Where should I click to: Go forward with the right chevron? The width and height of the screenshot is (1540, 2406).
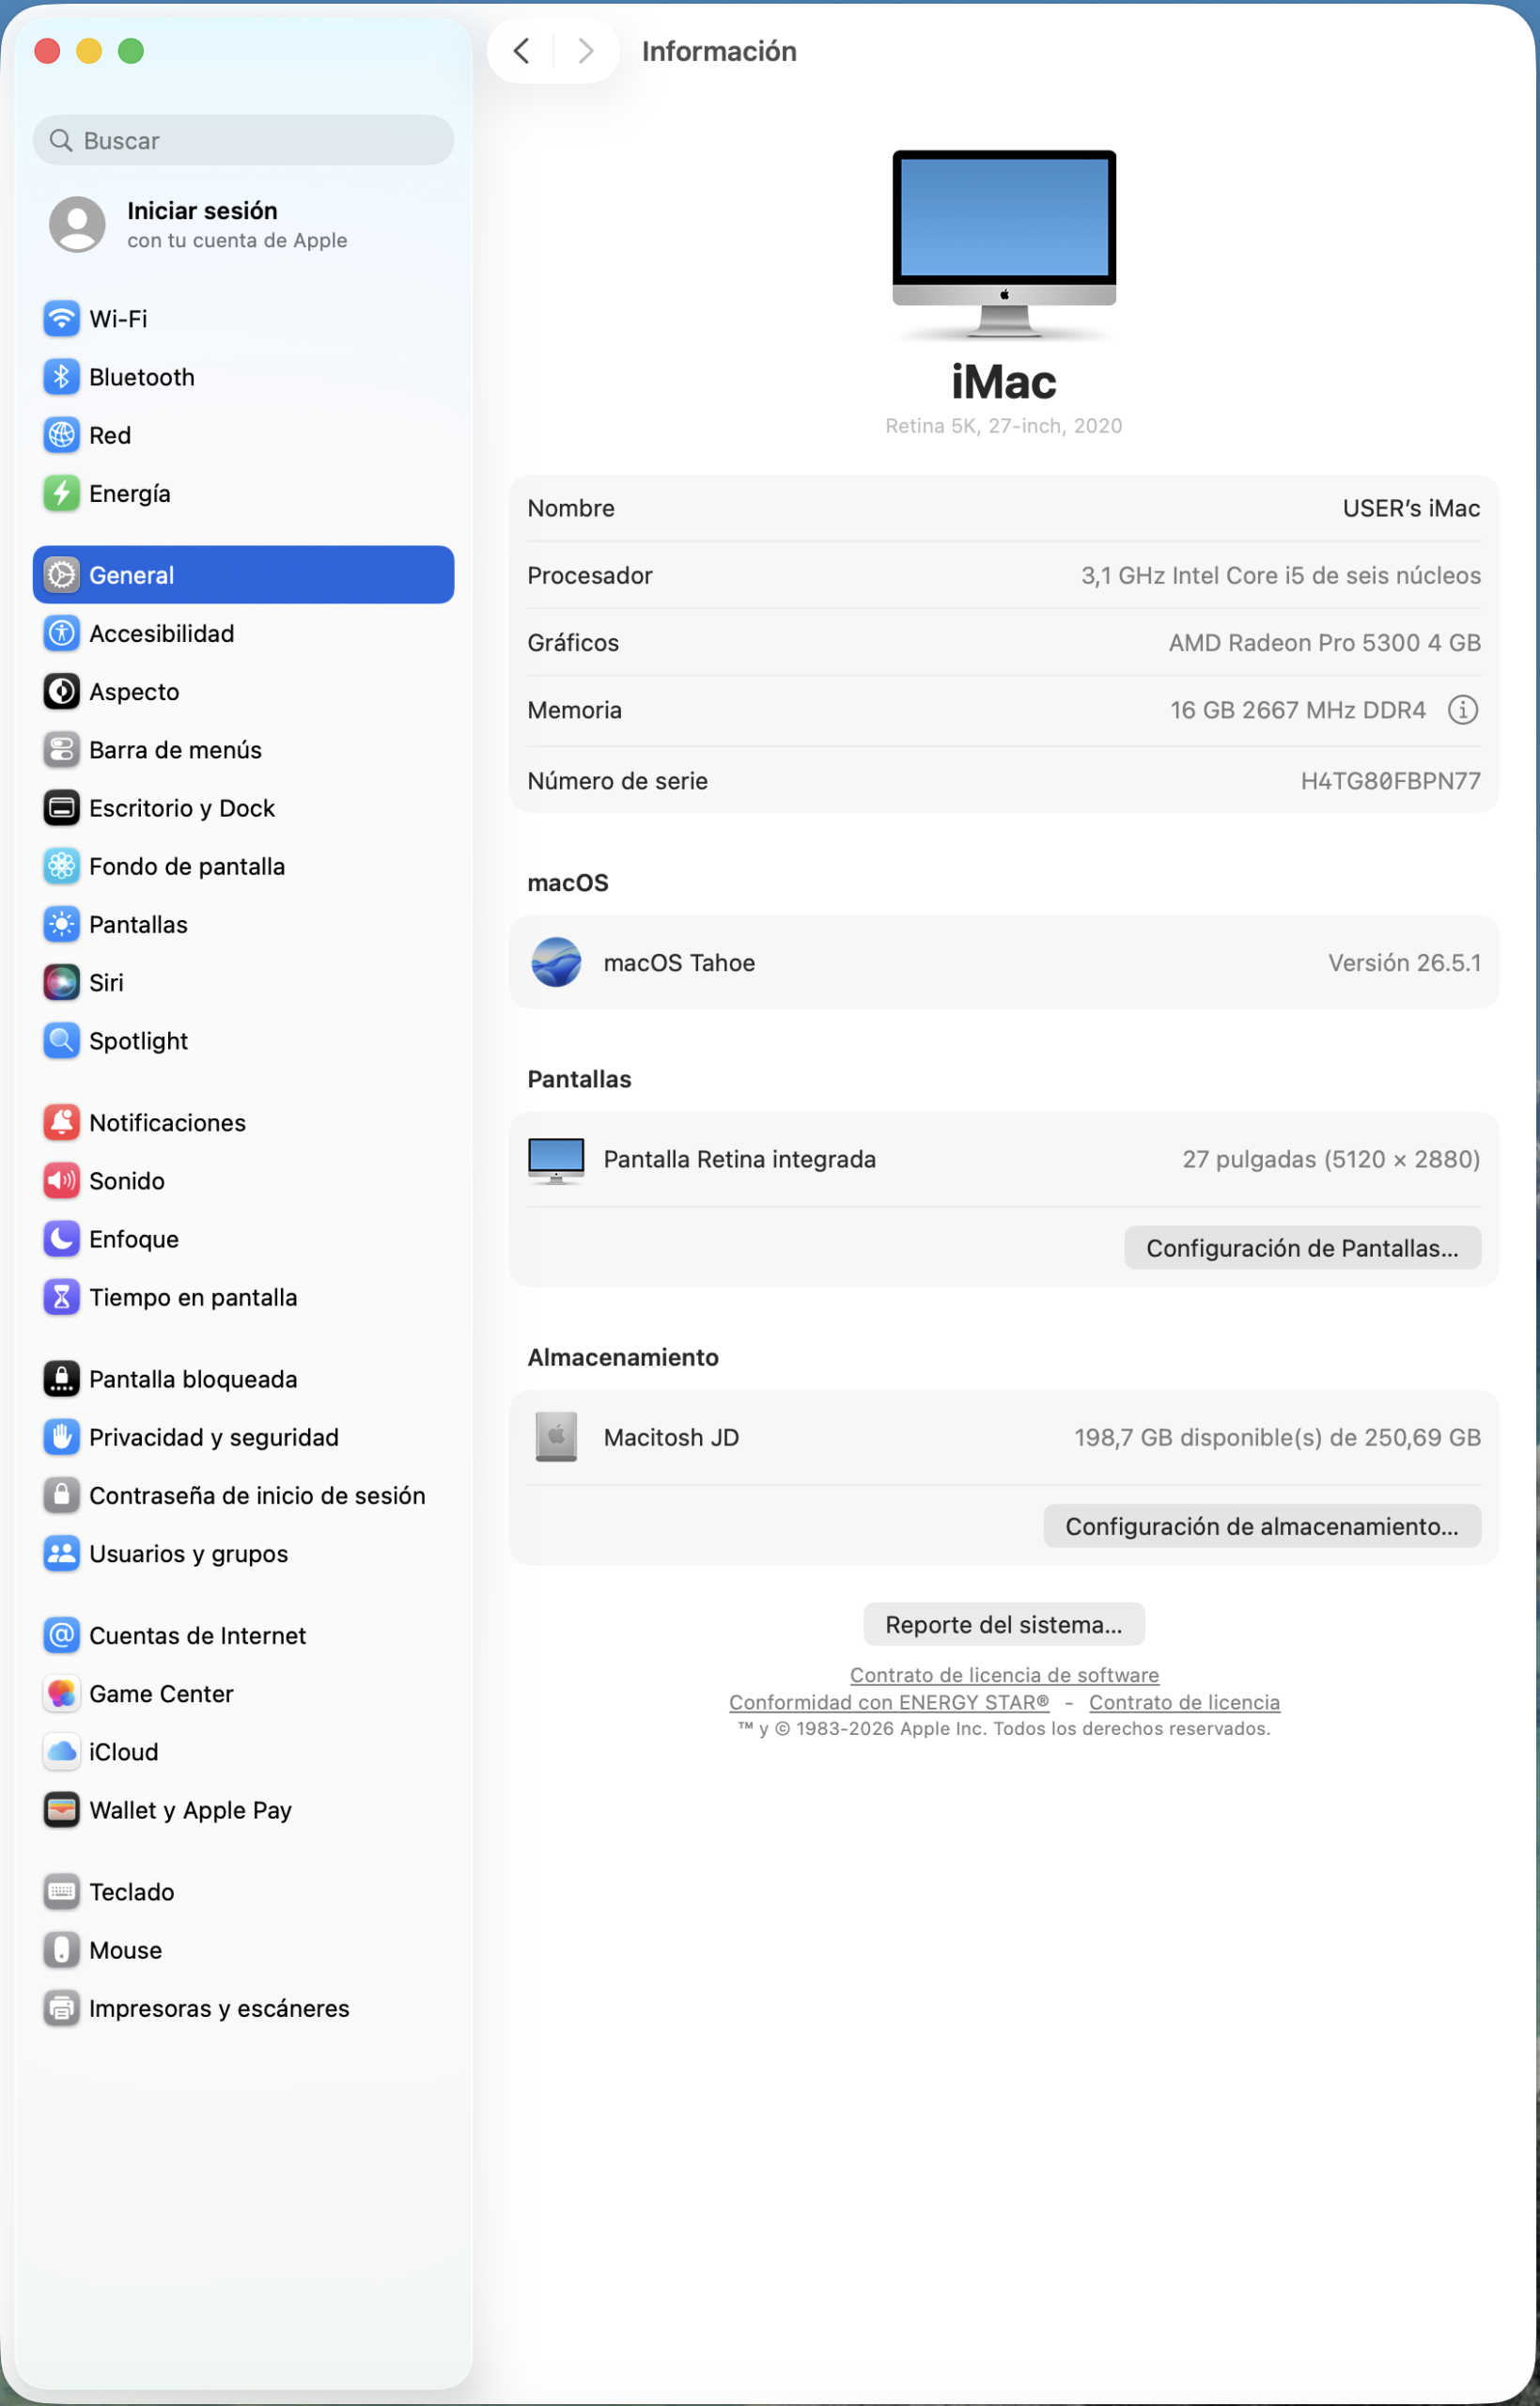click(x=586, y=51)
